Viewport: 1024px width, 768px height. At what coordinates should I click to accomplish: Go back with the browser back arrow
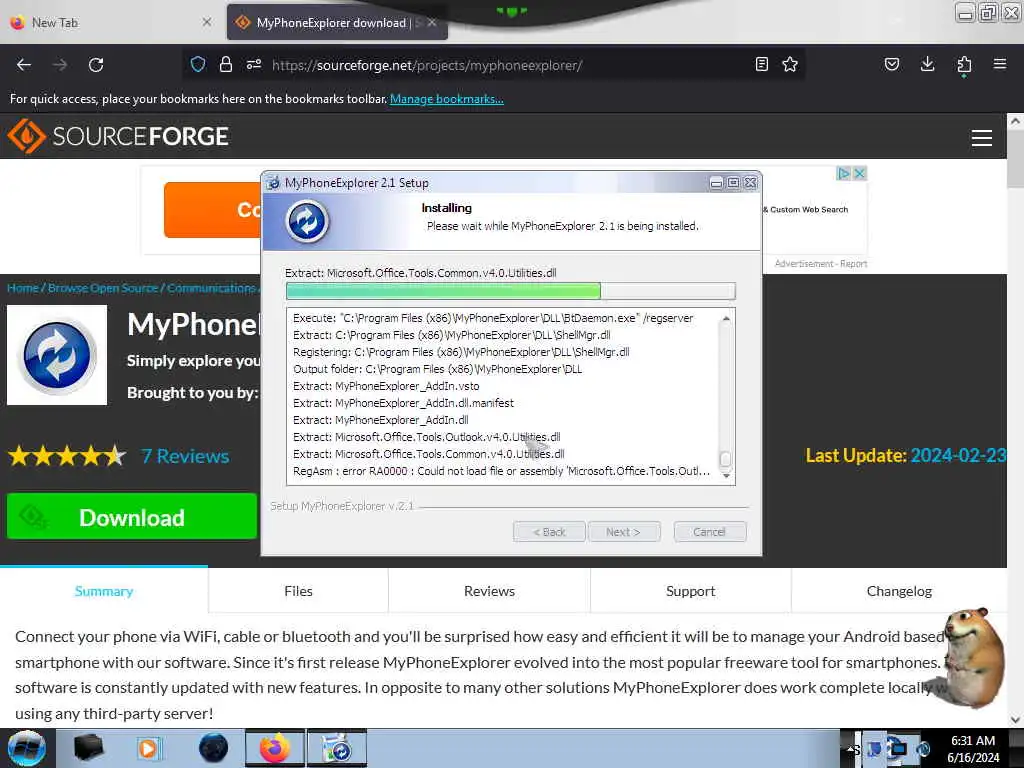coord(24,65)
